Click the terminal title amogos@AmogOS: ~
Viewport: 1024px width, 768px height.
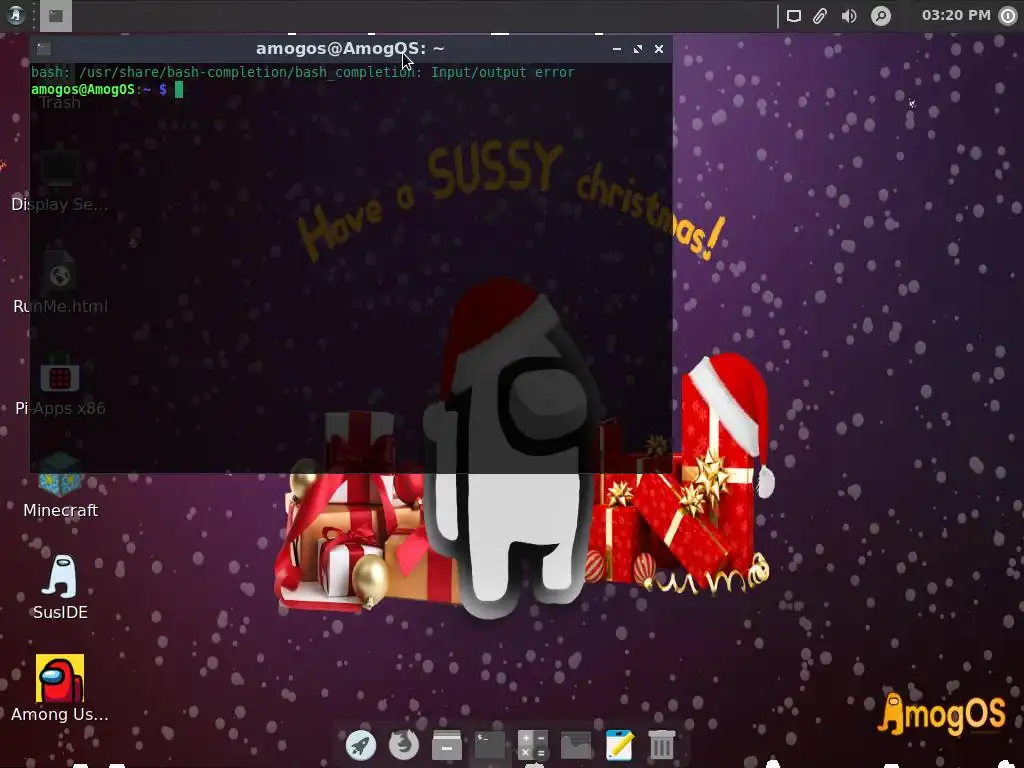[350, 48]
